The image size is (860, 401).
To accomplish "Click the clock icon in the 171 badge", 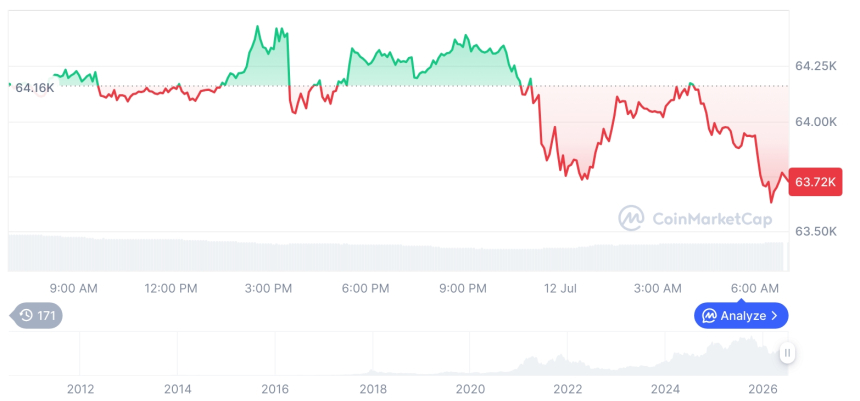I will (x=26, y=315).
